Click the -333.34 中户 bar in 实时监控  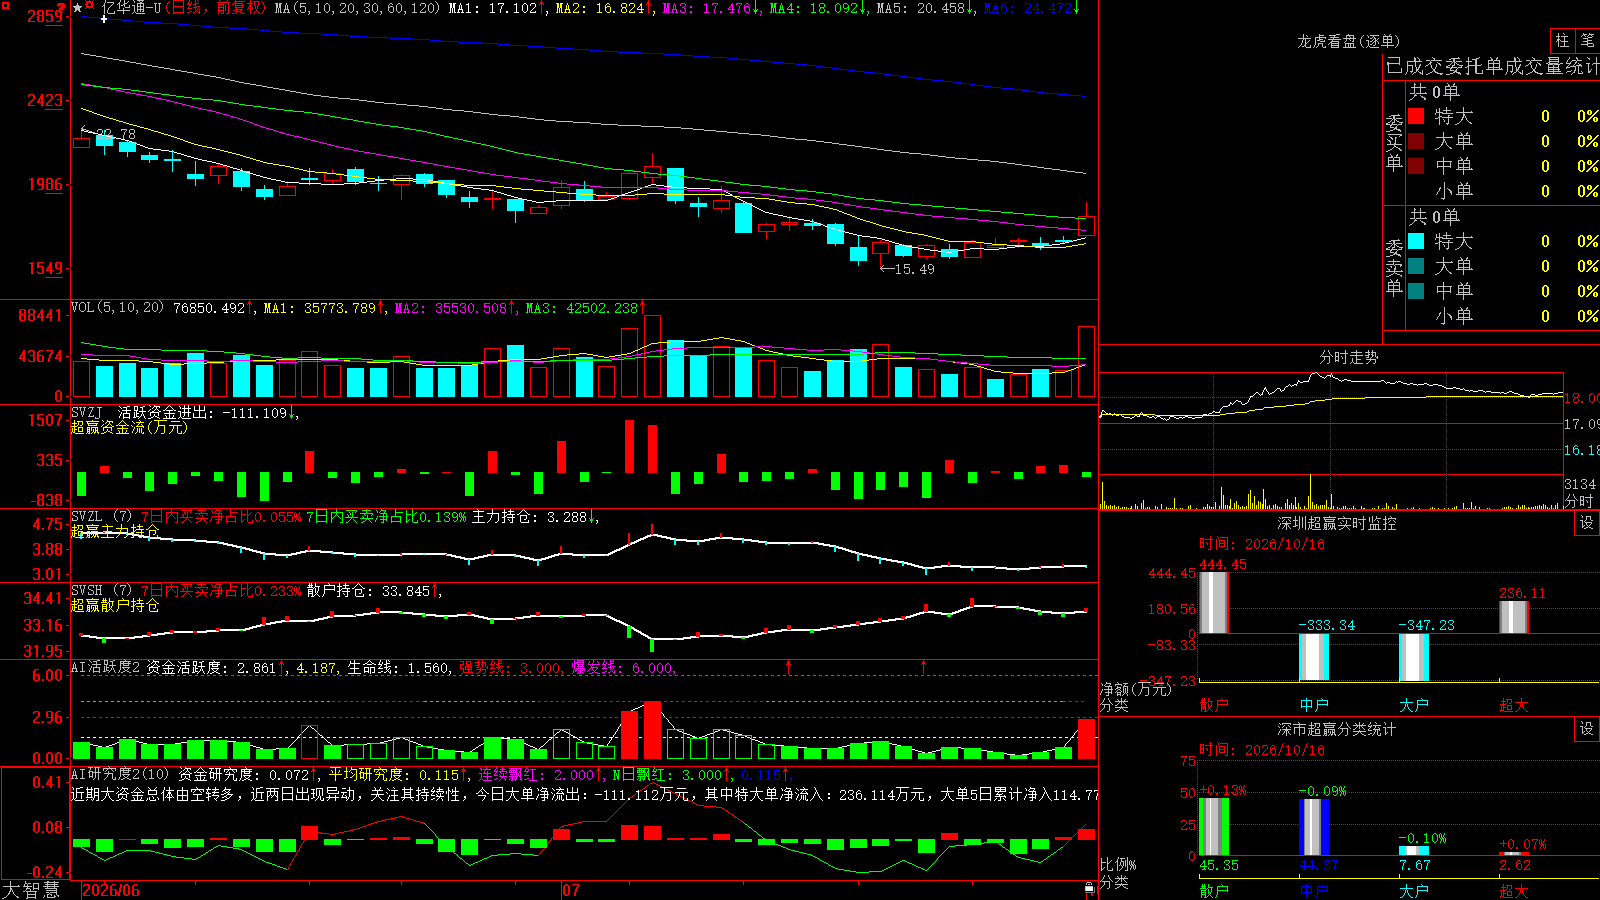[x=1314, y=657]
